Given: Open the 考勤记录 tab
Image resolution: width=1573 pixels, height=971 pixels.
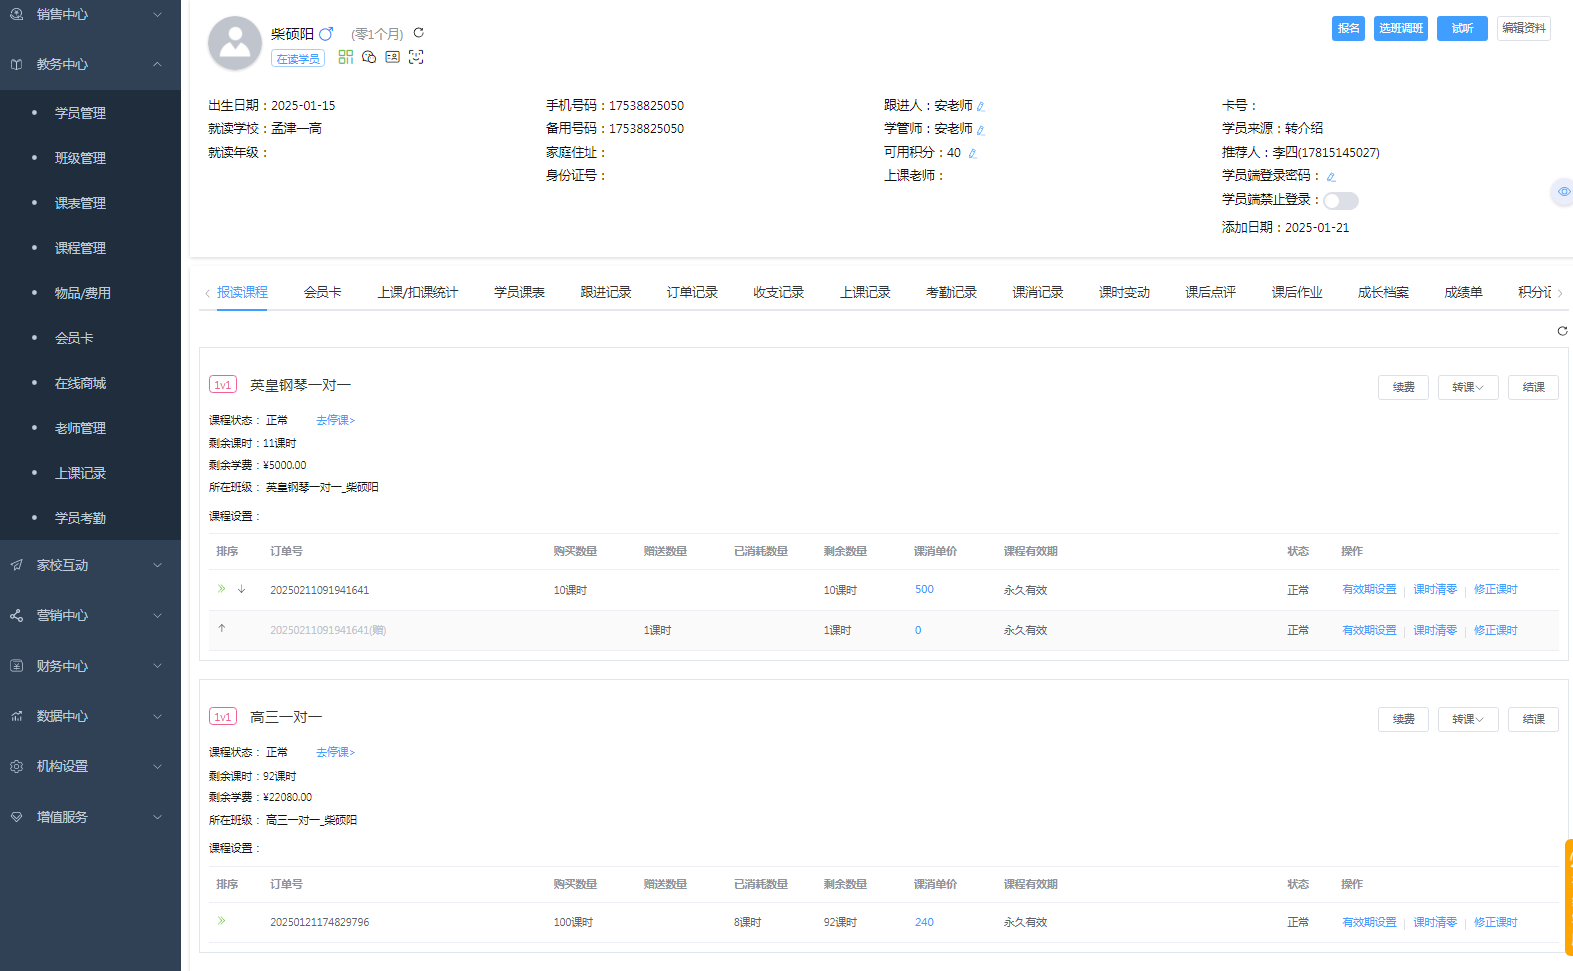Looking at the screenshot, I should click(x=951, y=292).
